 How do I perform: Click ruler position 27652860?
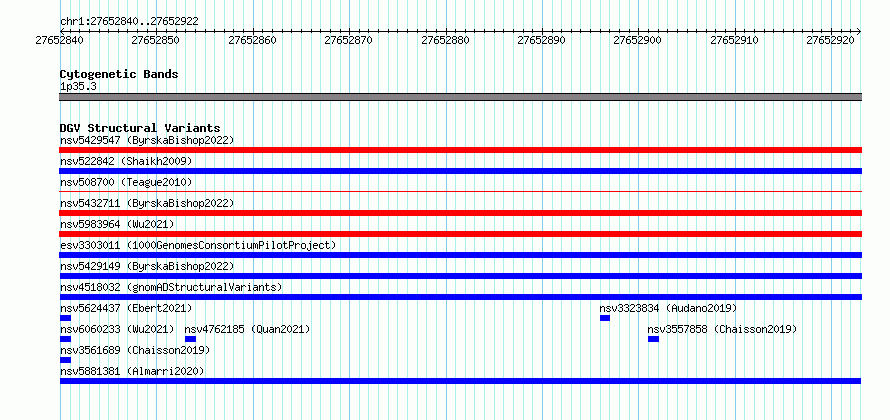[x=252, y=40]
